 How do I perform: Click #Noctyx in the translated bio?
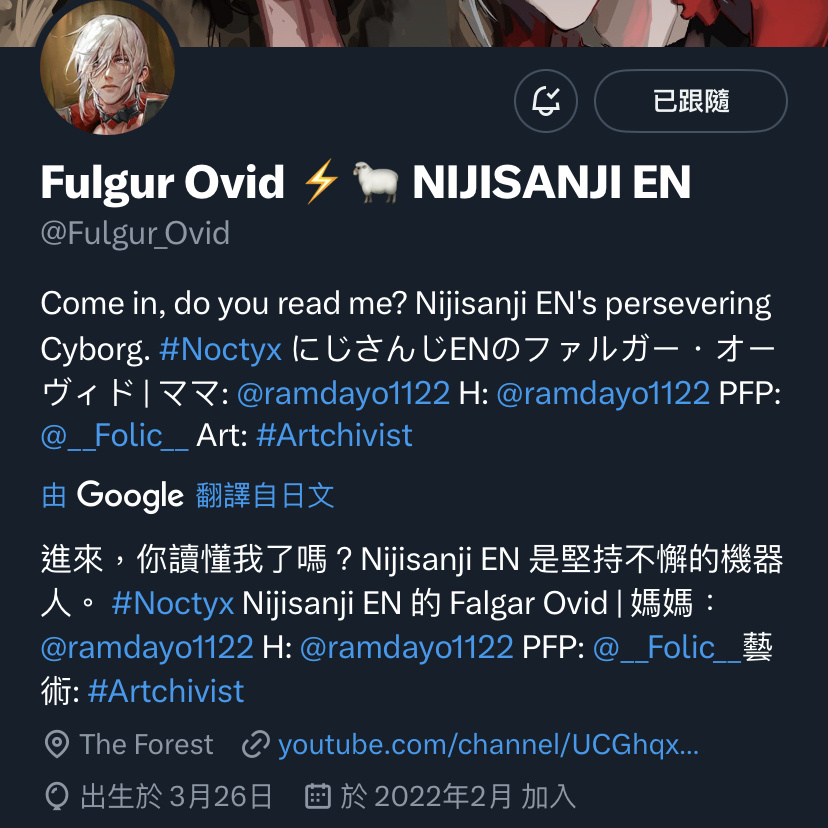click(x=173, y=603)
